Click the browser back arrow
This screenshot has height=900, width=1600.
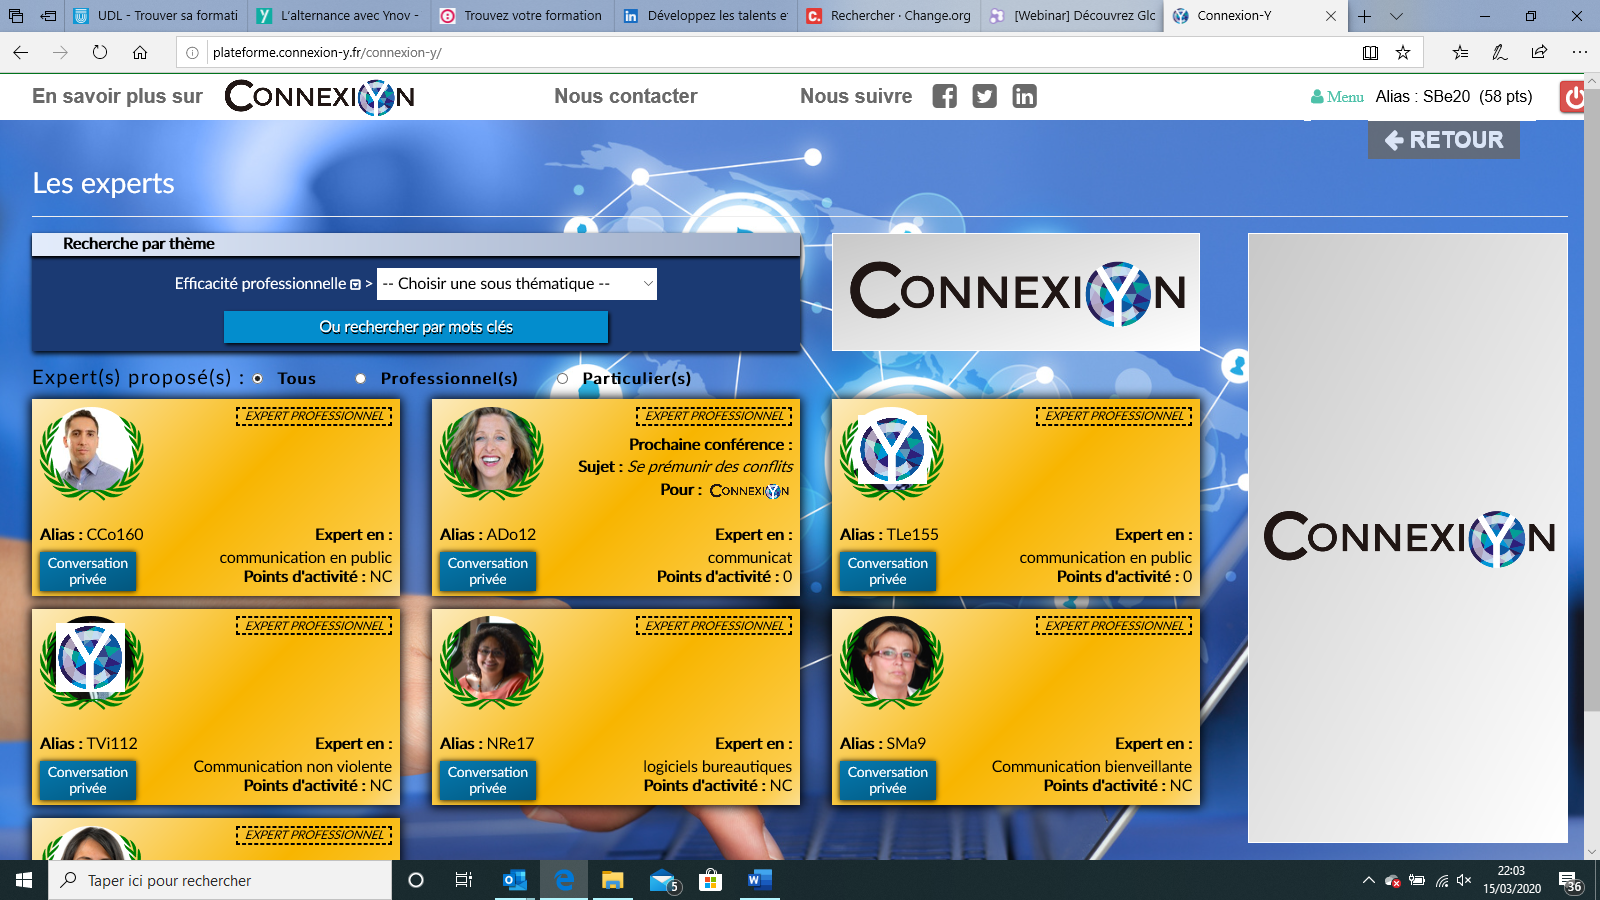21,52
